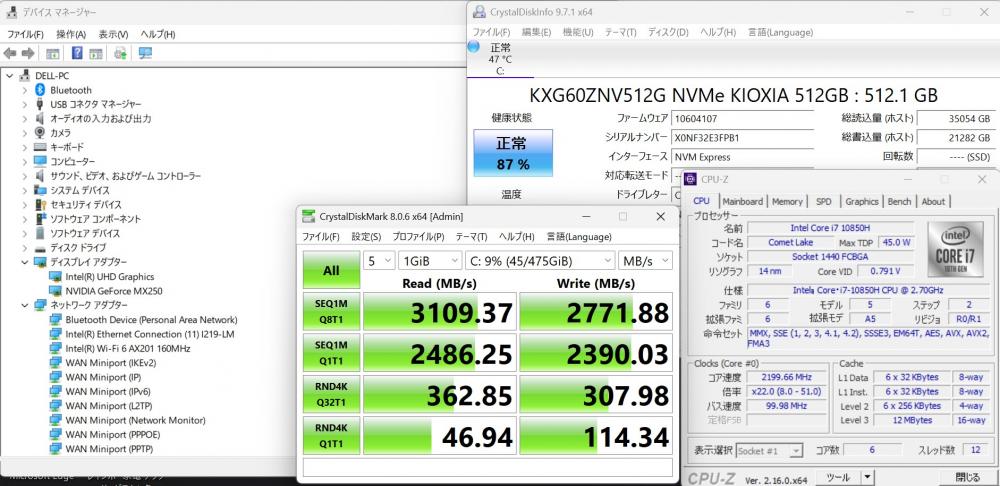1000x486 pixels.
Task: Select WAN Miniport (IKEv2) device
Action: 110,363
